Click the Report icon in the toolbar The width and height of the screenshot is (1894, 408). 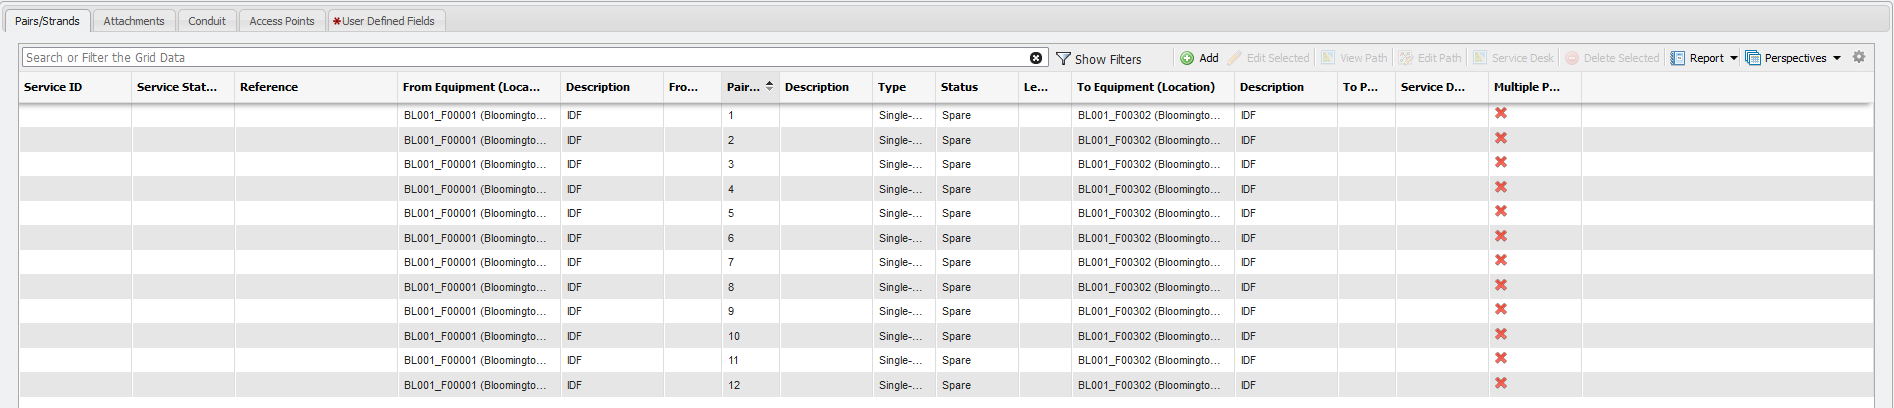click(x=1678, y=58)
